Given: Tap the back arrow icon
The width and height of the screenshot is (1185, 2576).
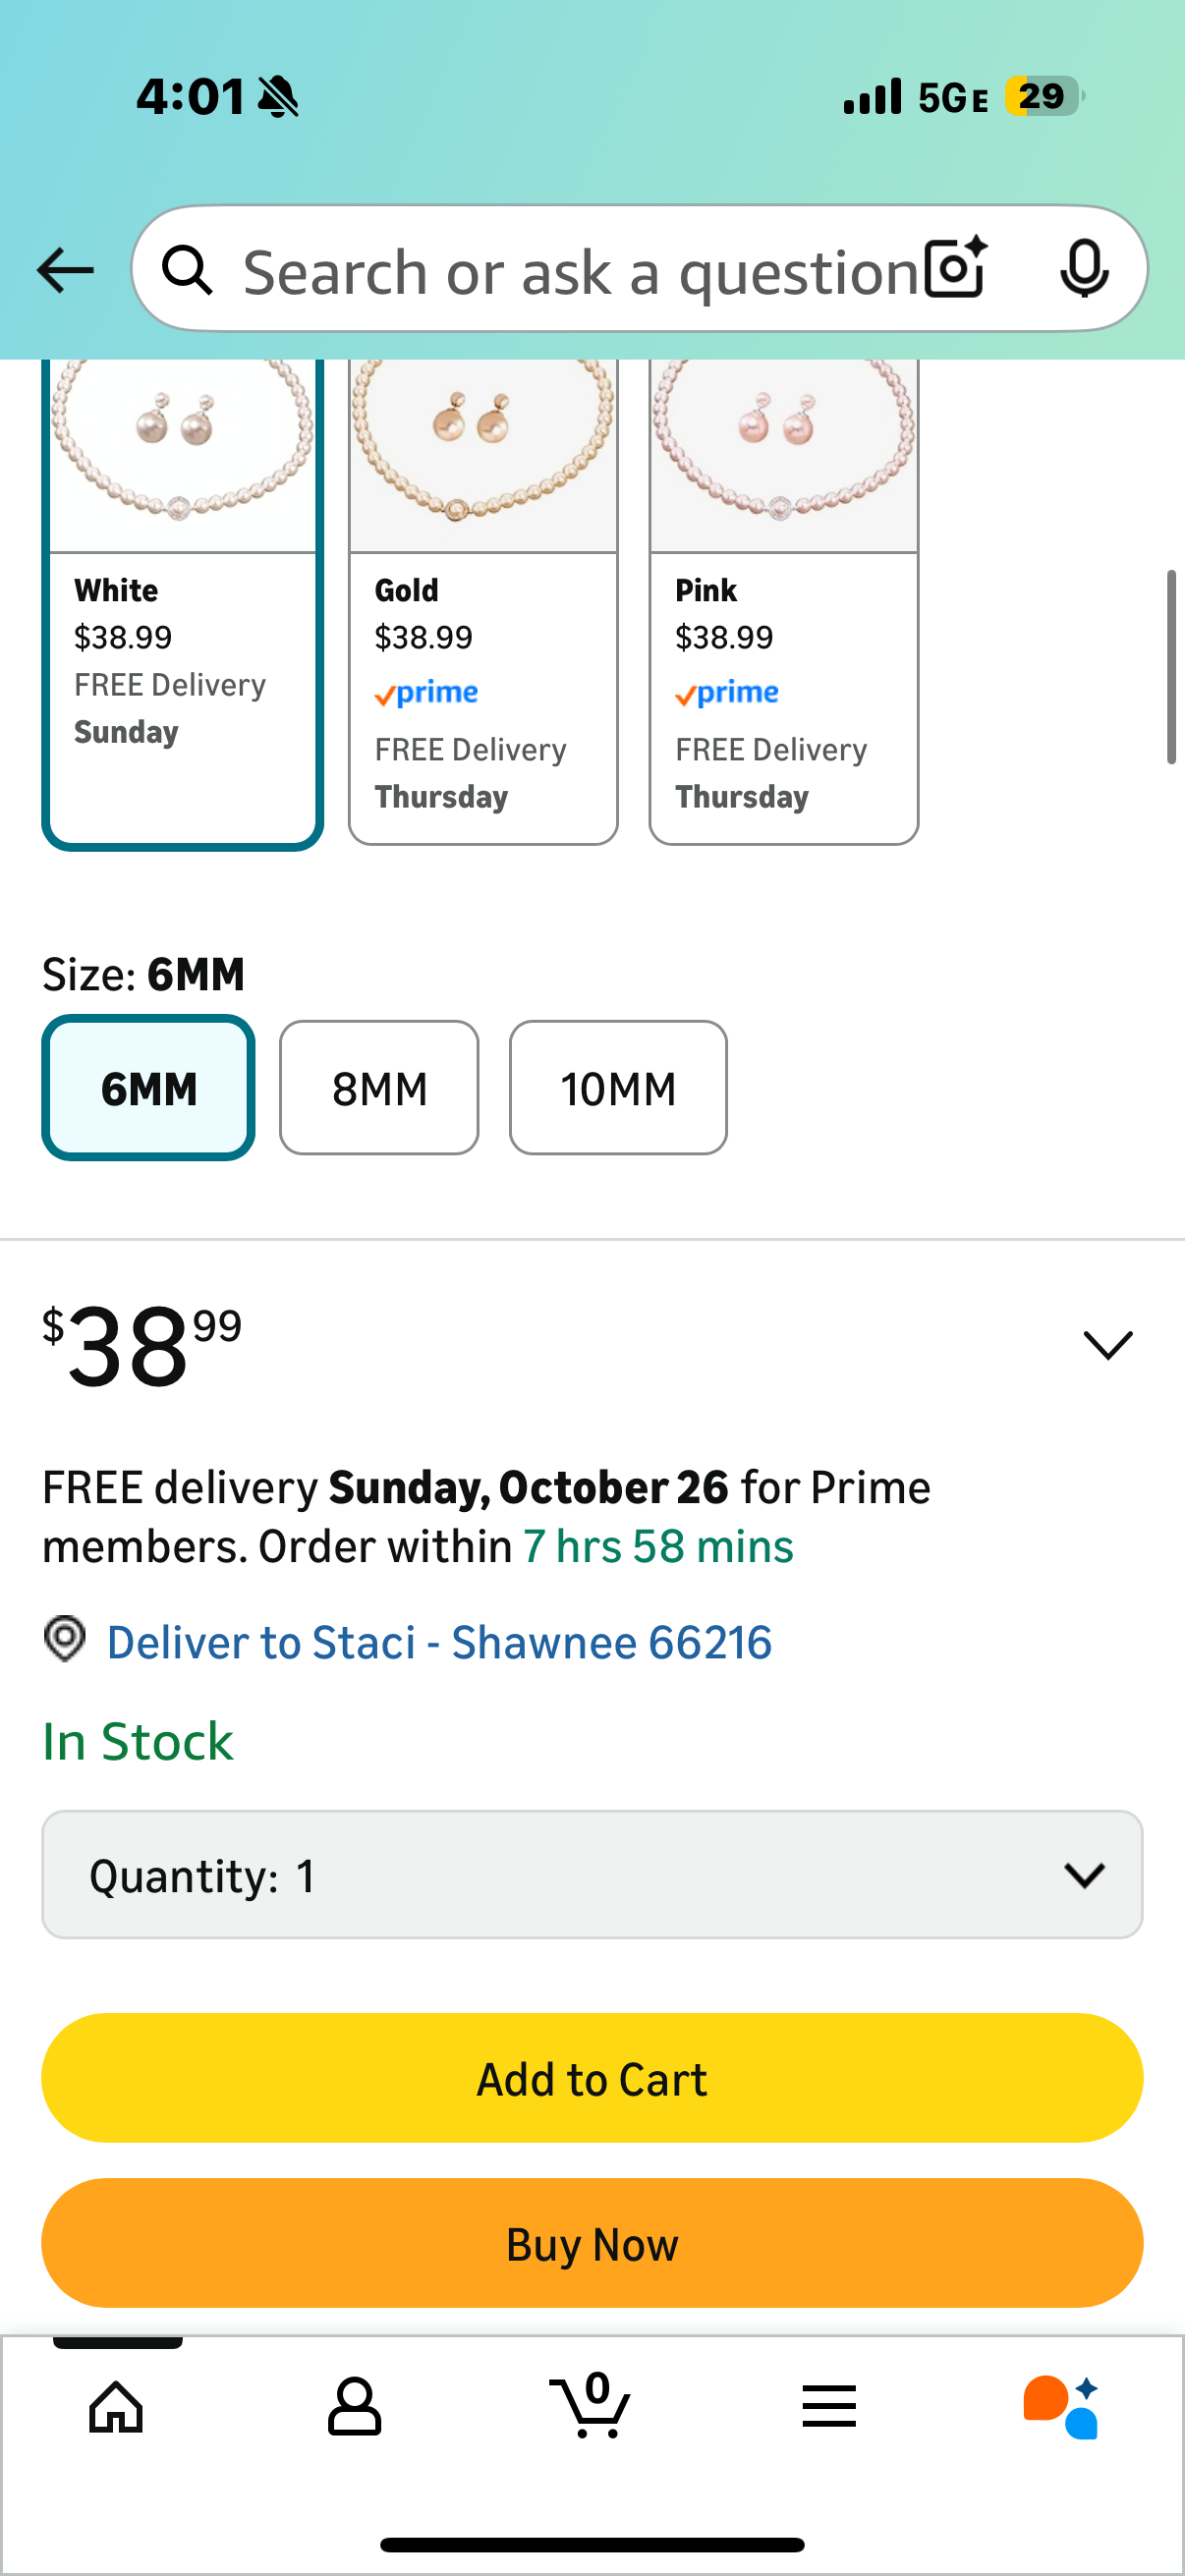Looking at the screenshot, I should tap(65, 270).
